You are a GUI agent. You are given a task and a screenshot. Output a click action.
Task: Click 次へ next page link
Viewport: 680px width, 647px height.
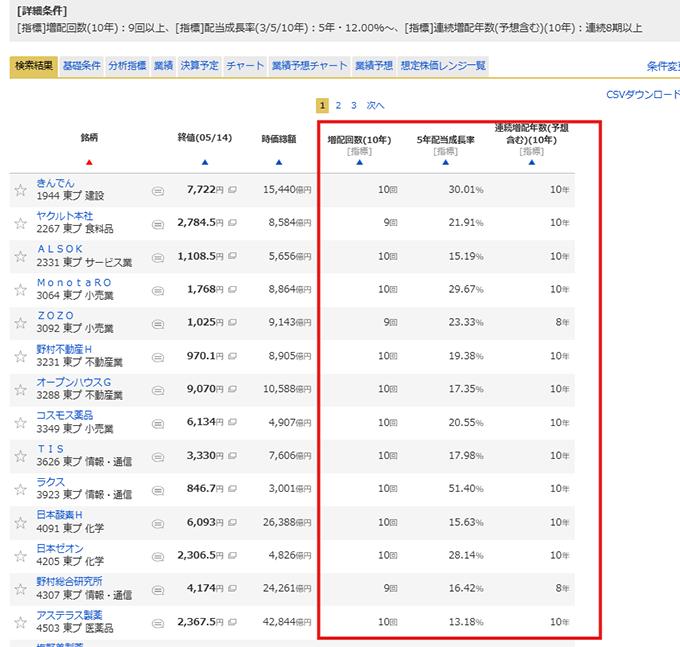375,105
